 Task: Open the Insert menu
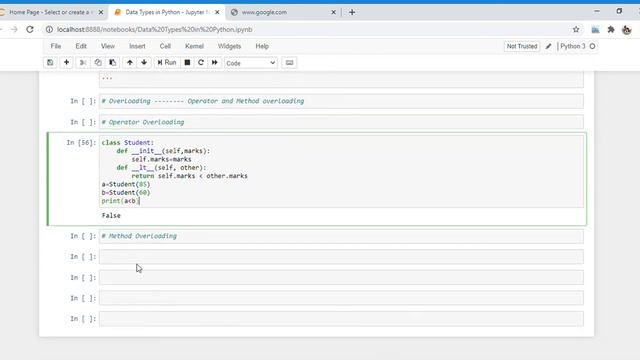[x=137, y=47]
